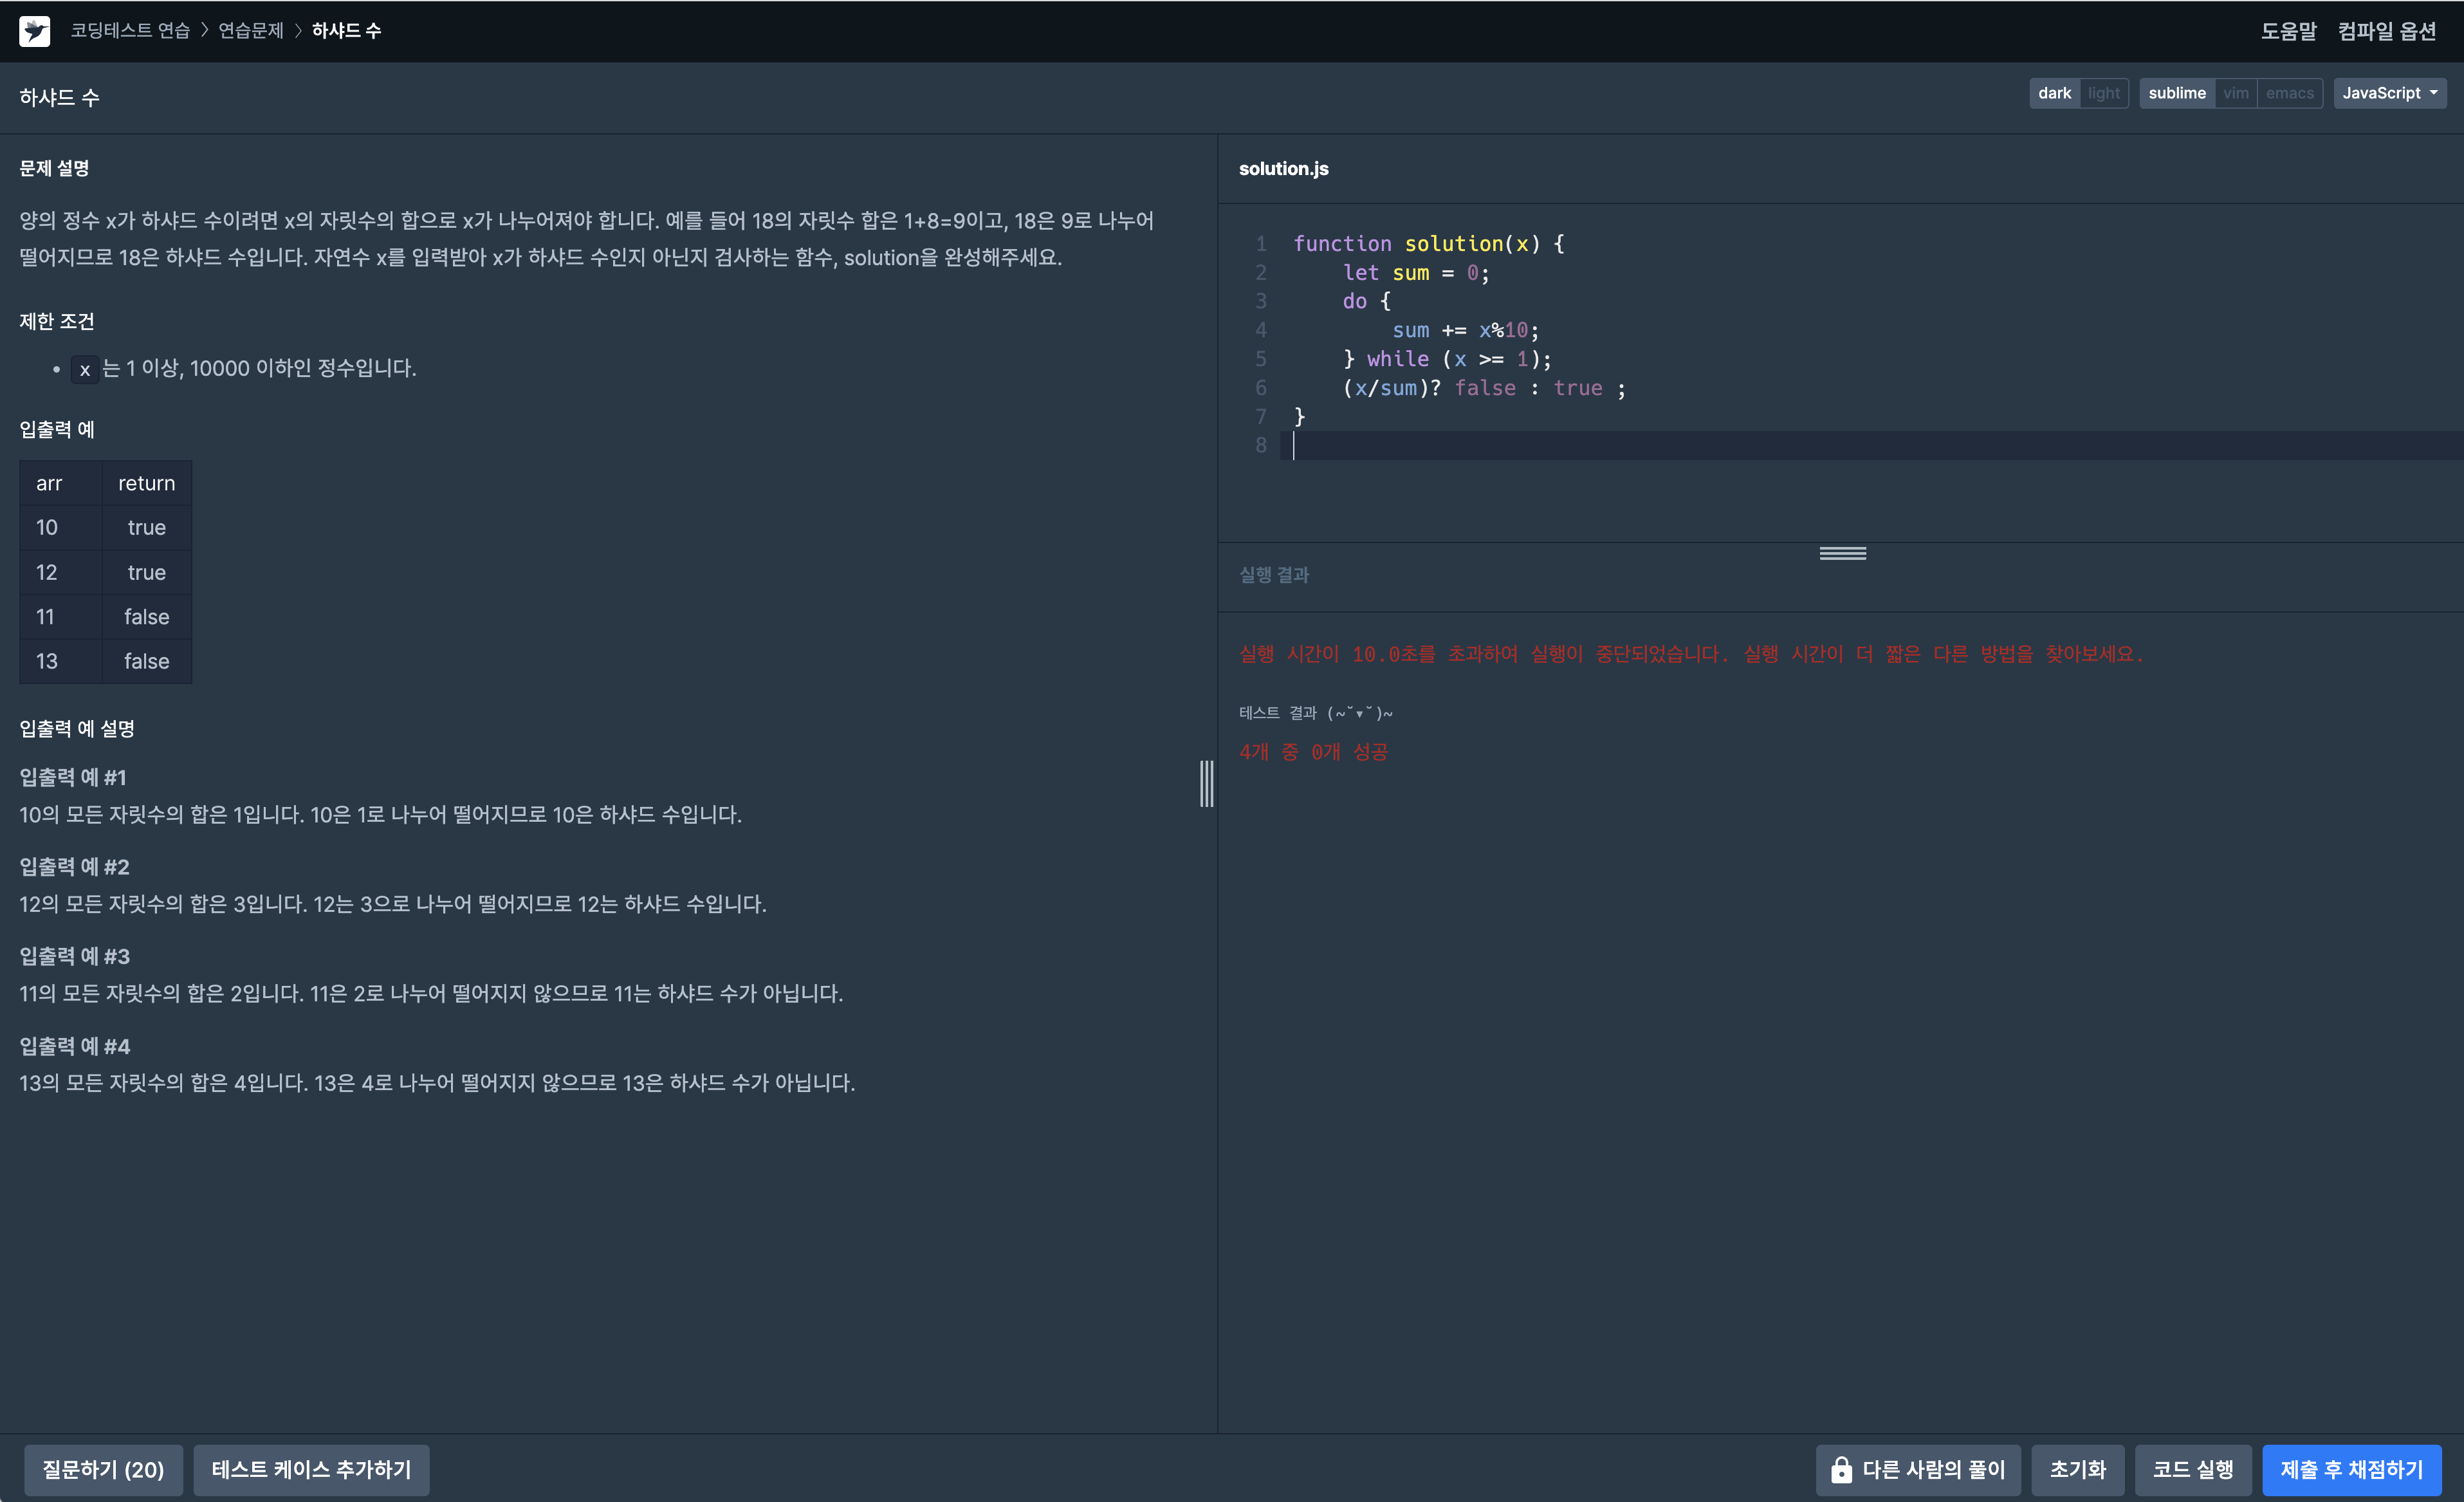Open 코딩테스트 연습 breadcrumb link

pos(130,31)
